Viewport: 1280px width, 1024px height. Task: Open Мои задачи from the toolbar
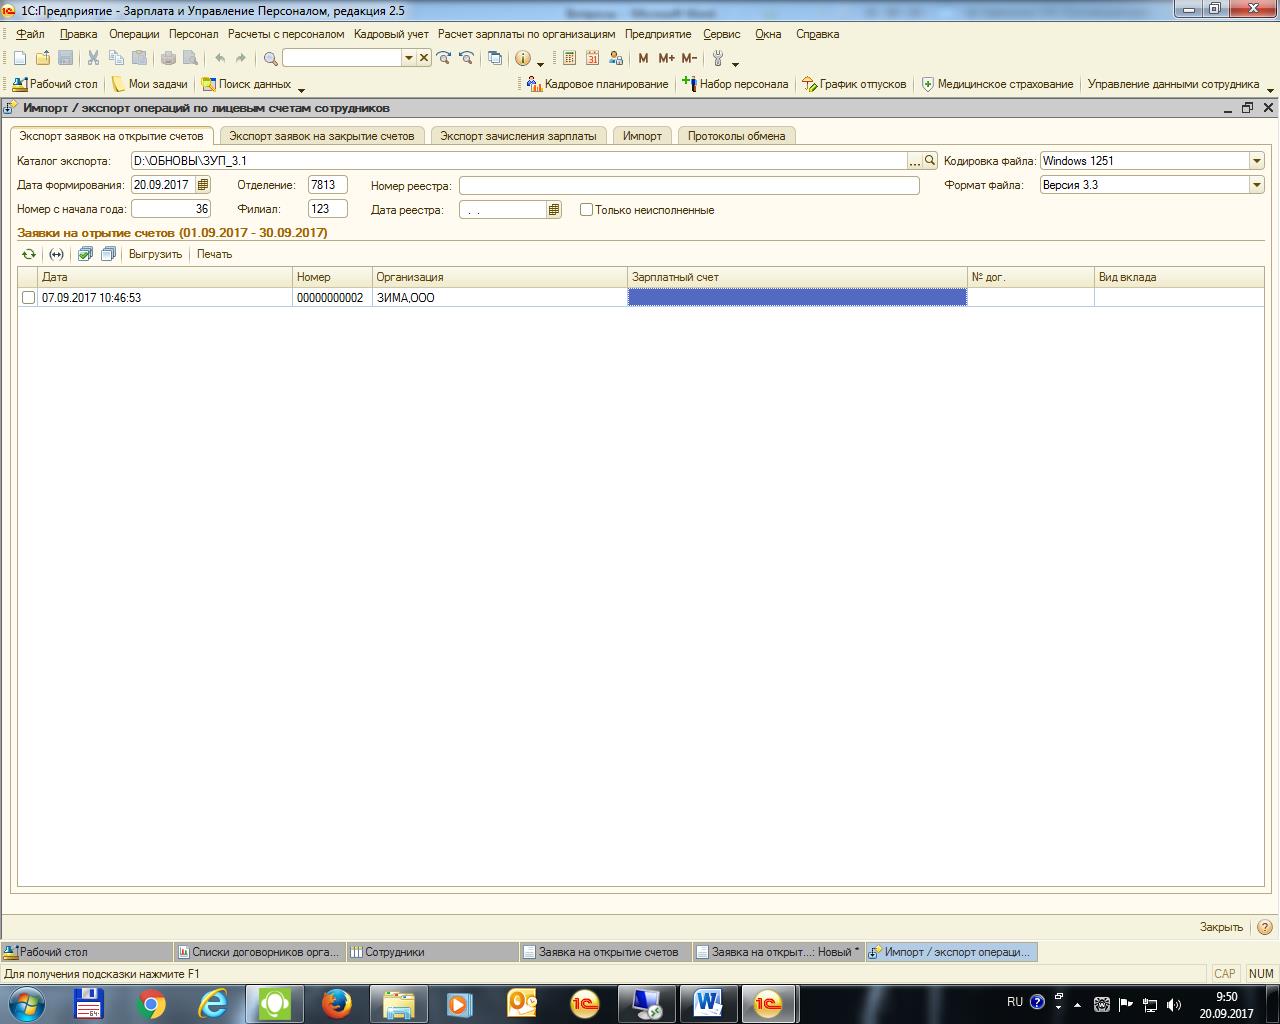tap(149, 84)
